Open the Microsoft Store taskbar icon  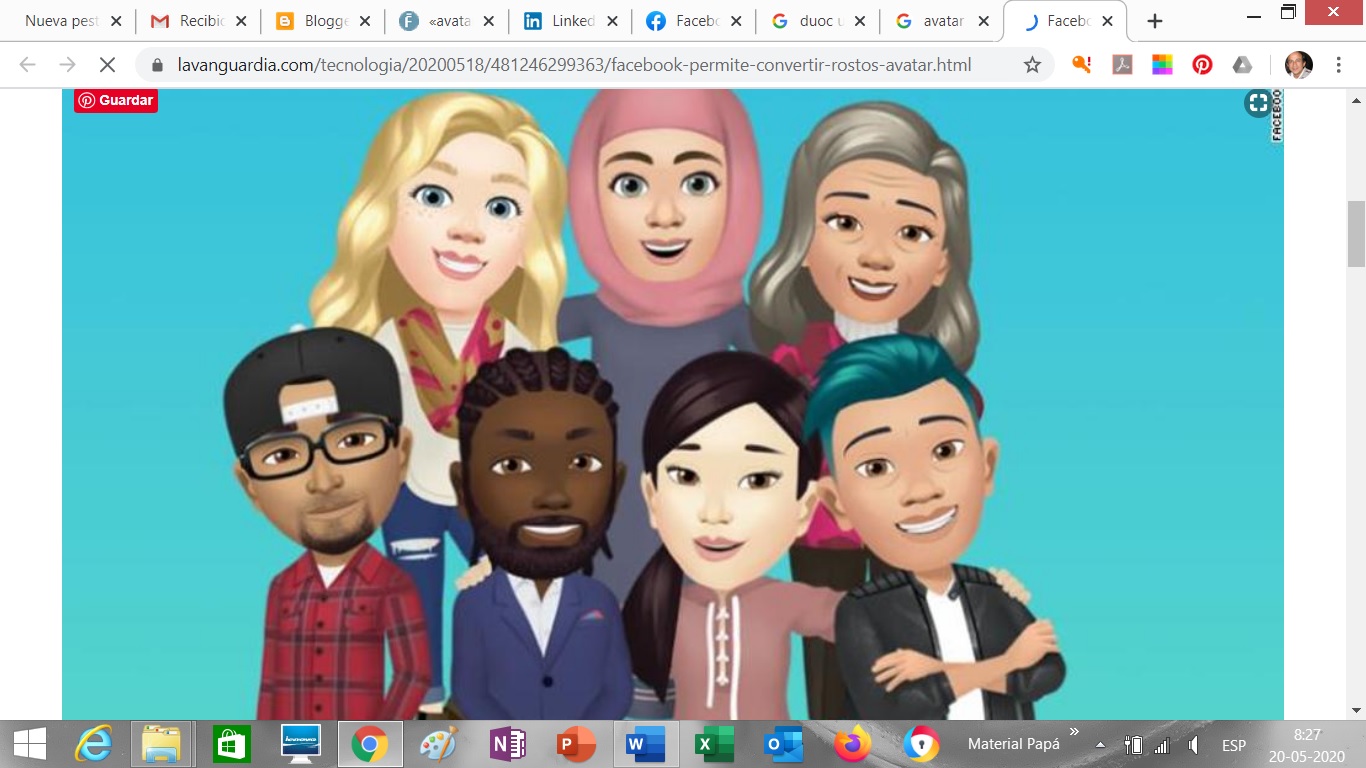[x=231, y=744]
